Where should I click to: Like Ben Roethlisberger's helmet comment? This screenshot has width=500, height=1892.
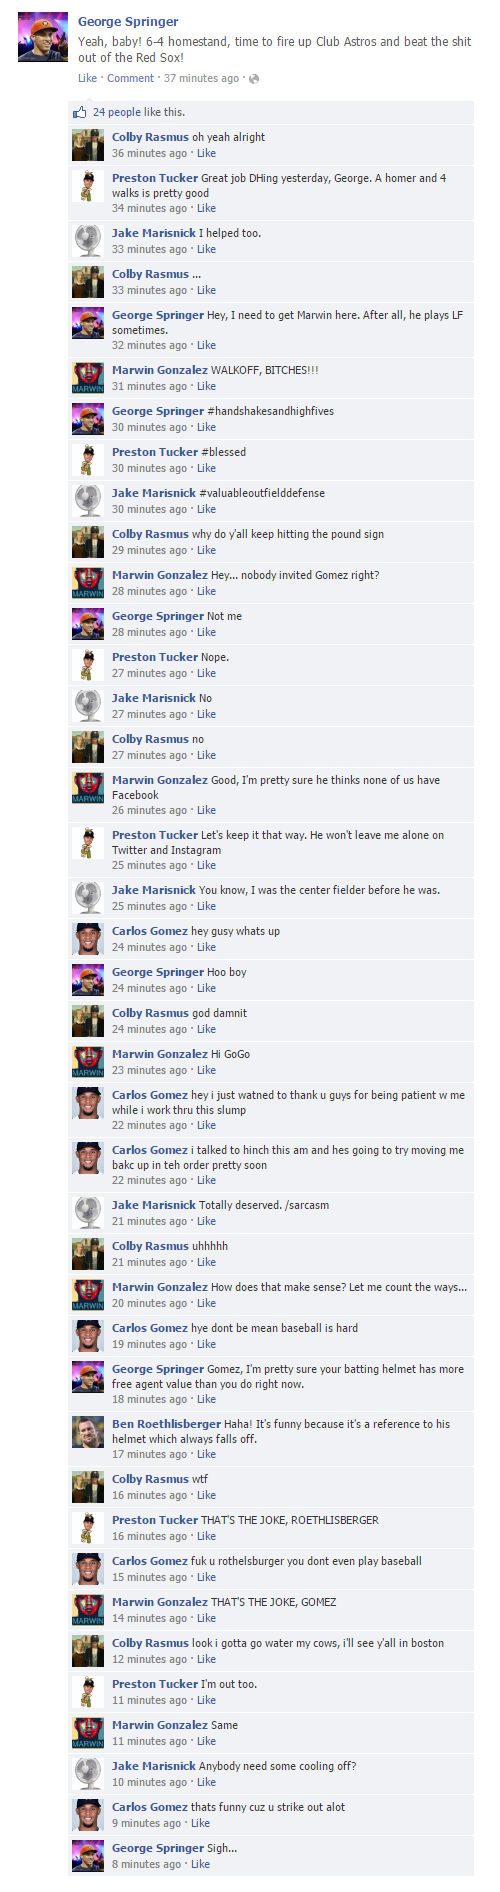pos(206,1454)
